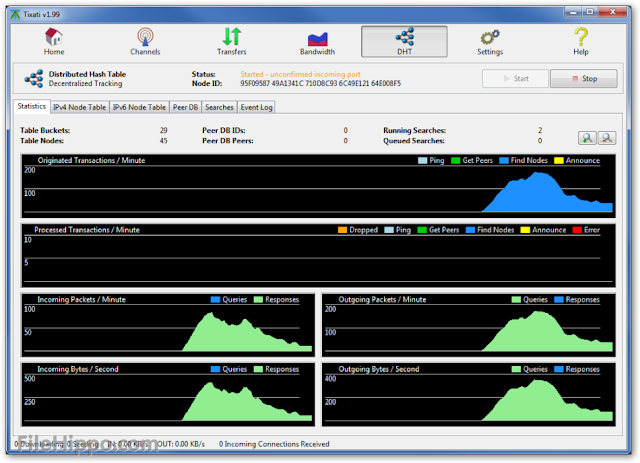Click 'OUT: 0.00 KB/s' in status bar
Viewport: 640px width, 463px height.
tap(181, 444)
